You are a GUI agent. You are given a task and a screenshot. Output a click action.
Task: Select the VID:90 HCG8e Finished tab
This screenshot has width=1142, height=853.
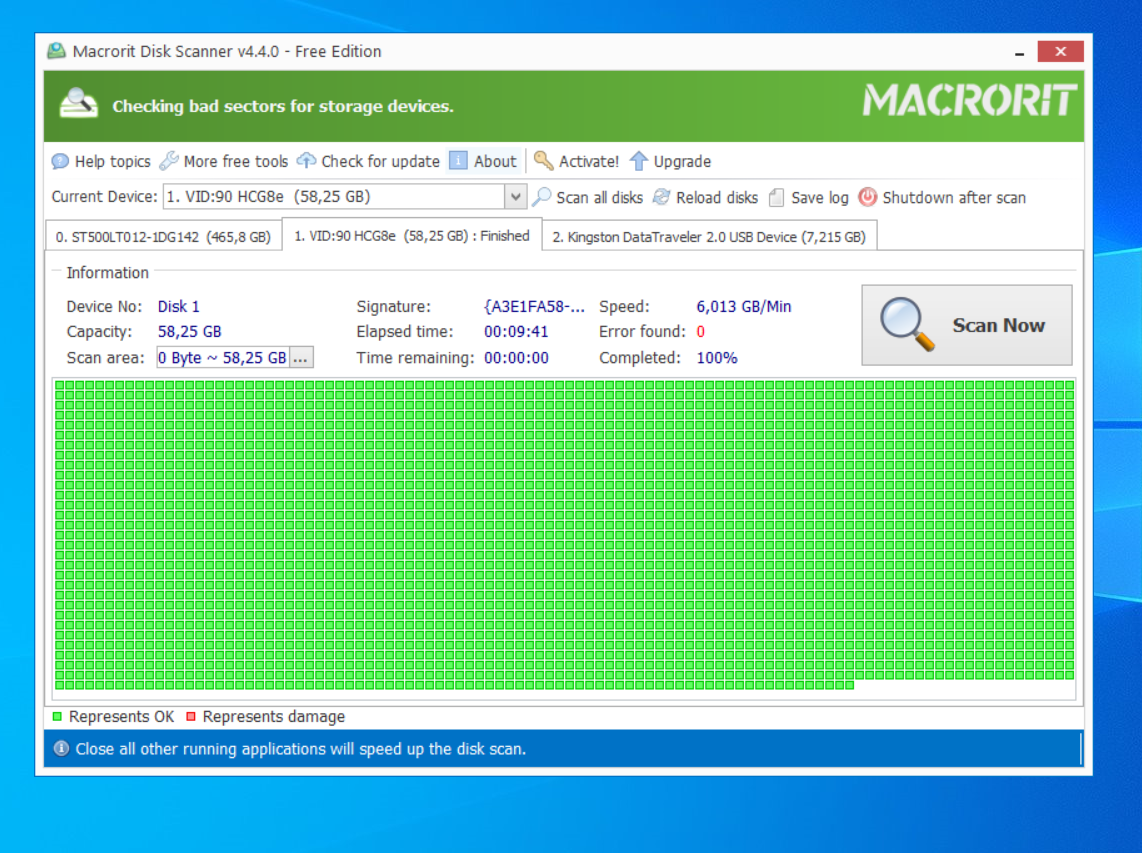[x=411, y=236]
